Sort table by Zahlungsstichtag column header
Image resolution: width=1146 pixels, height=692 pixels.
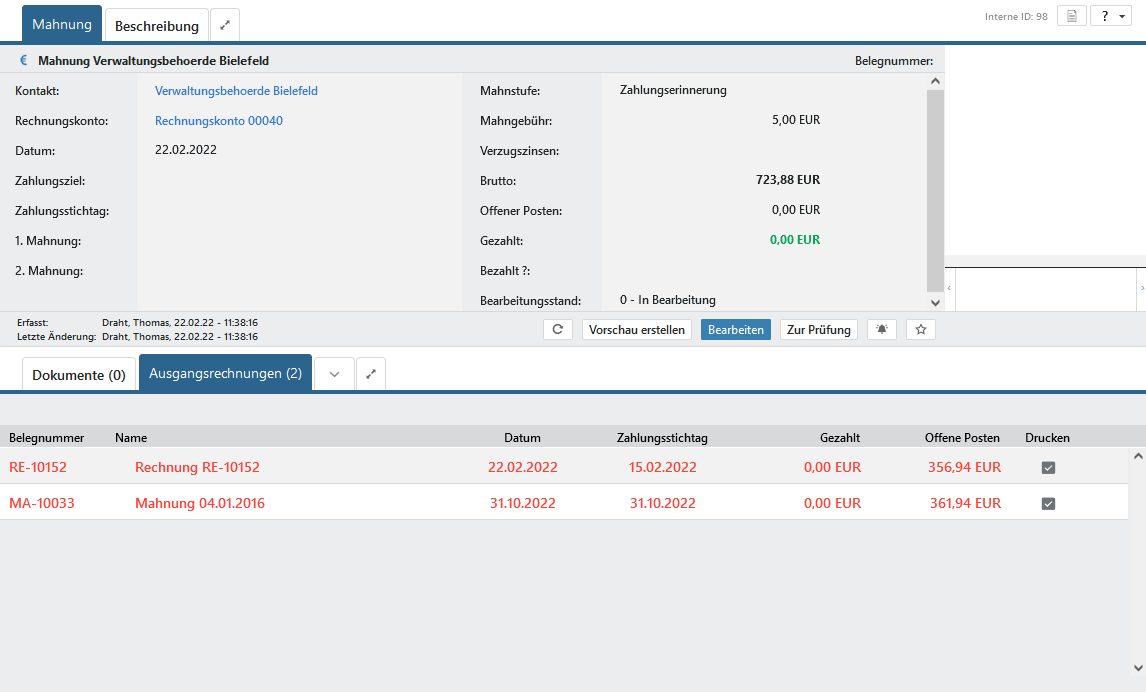tap(662, 438)
